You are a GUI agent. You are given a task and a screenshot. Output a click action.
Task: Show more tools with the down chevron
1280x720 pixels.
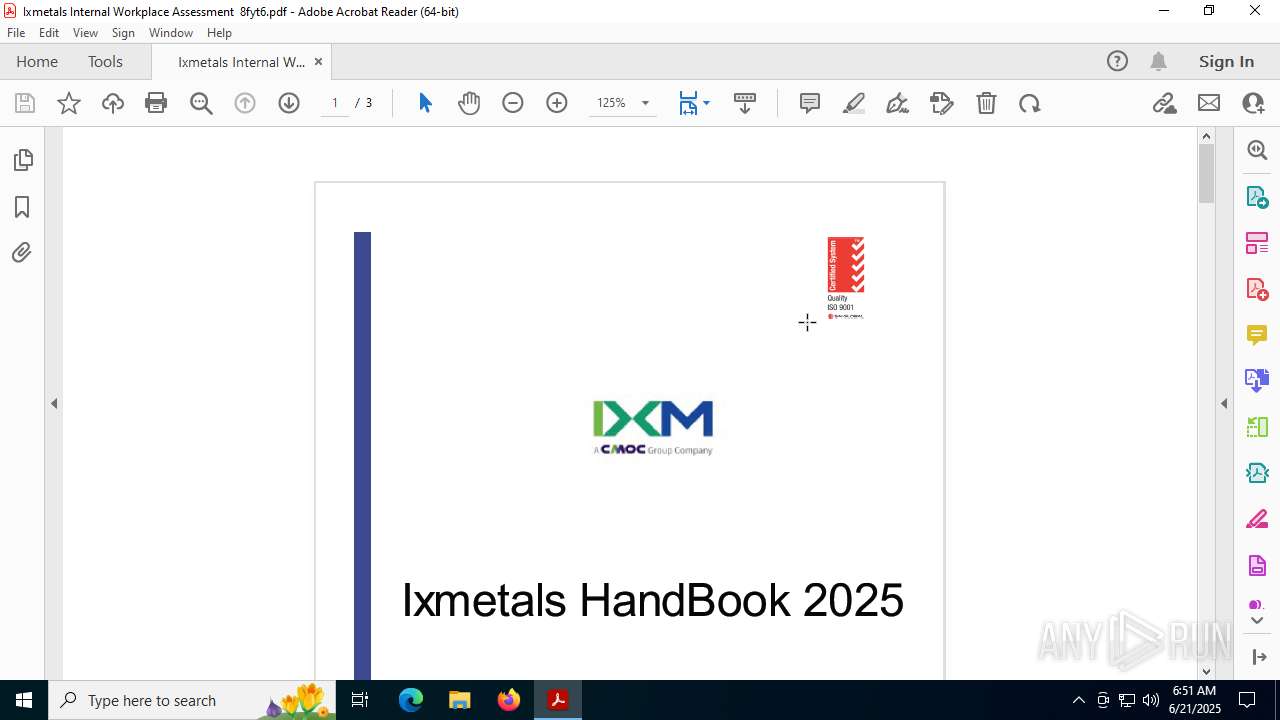click(x=1257, y=621)
